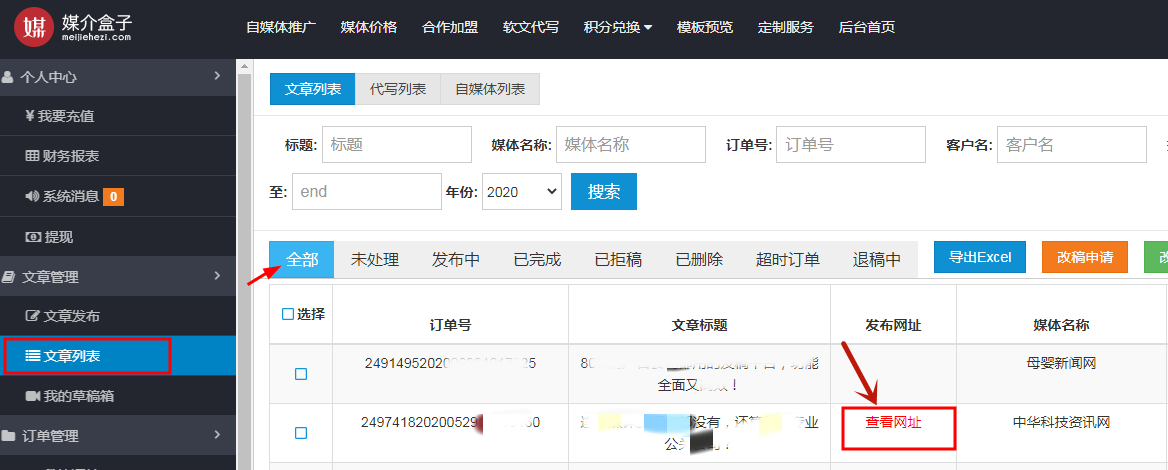Image resolution: width=1168 pixels, height=470 pixels.
Task: Click the 系统消息 speaker icon
Action: click(31, 197)
